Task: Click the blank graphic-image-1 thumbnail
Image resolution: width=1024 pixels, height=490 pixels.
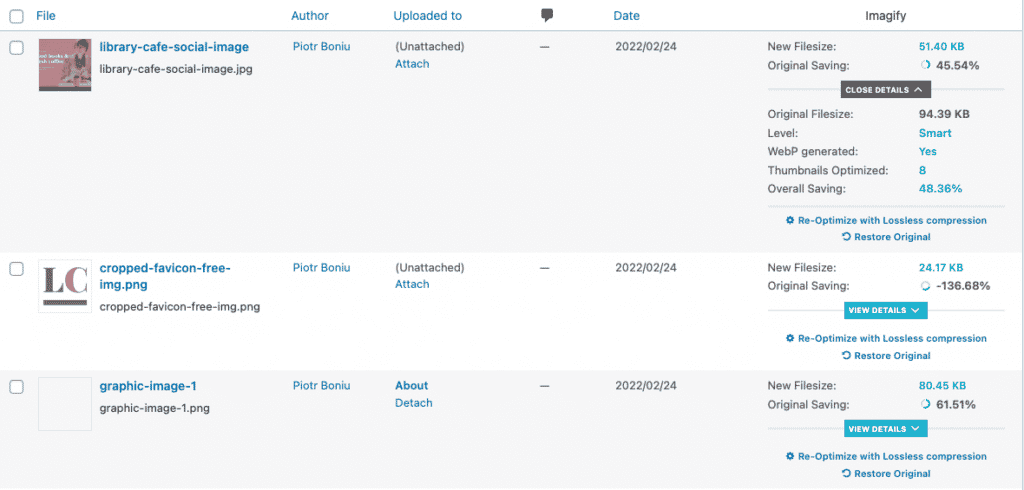Action: 65,403
